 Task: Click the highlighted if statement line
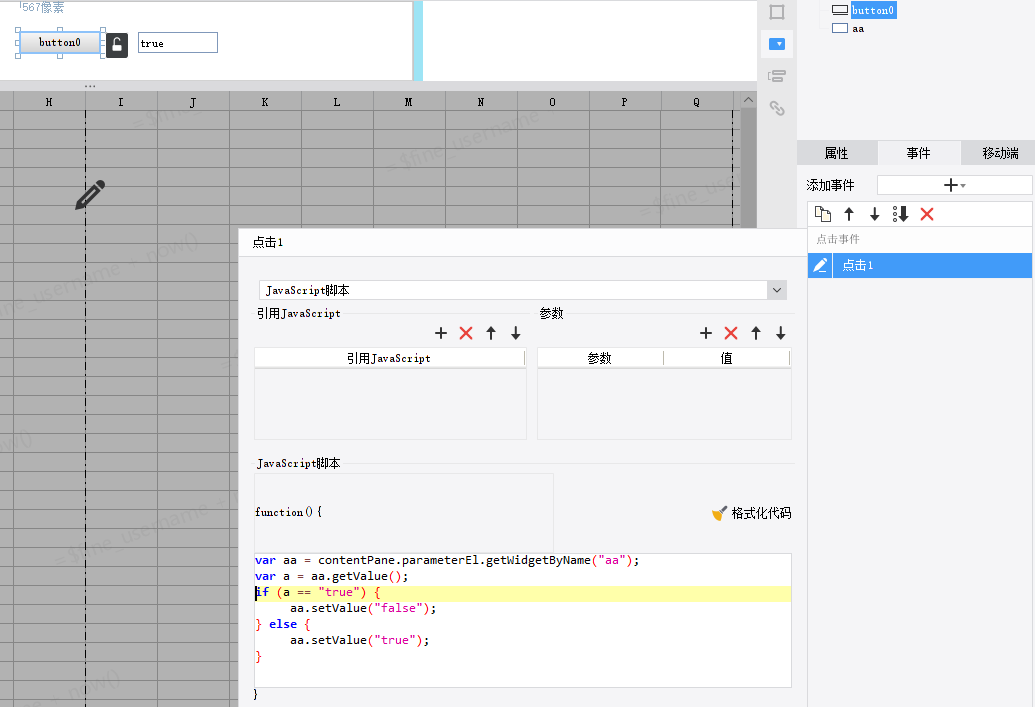523,593
